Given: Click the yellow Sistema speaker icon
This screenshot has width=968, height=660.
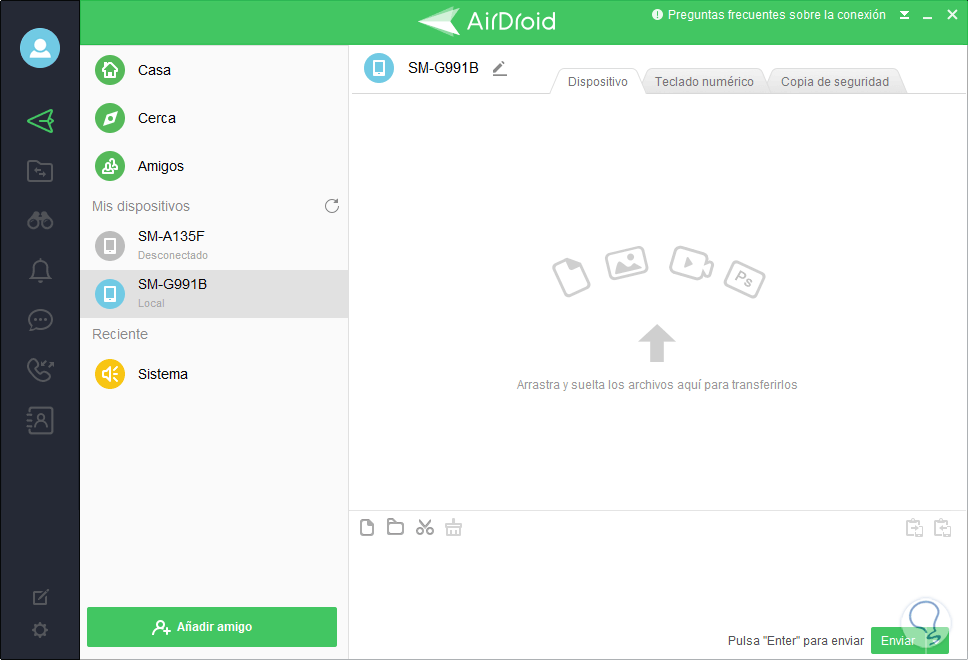Looking at the screenshot, I should tap(110, 374).
